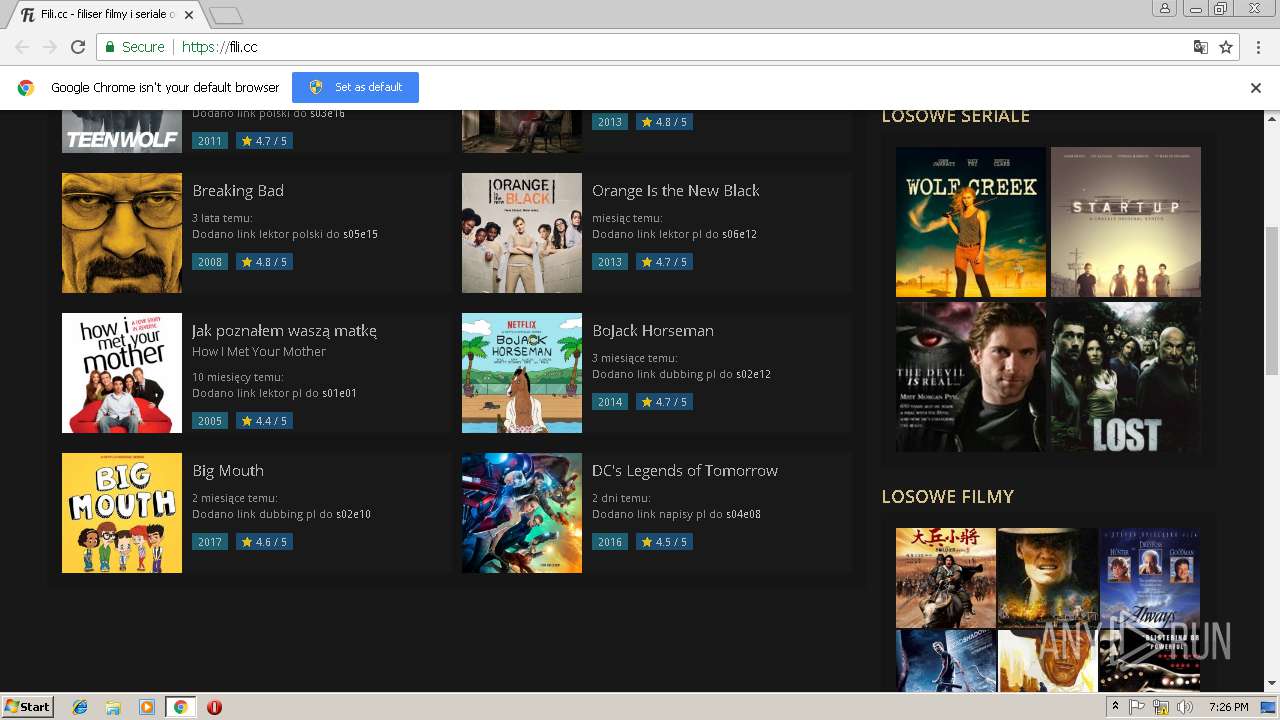Open the Lost random series poster
Screen dimensions: 1280x720
point(1126,377)
